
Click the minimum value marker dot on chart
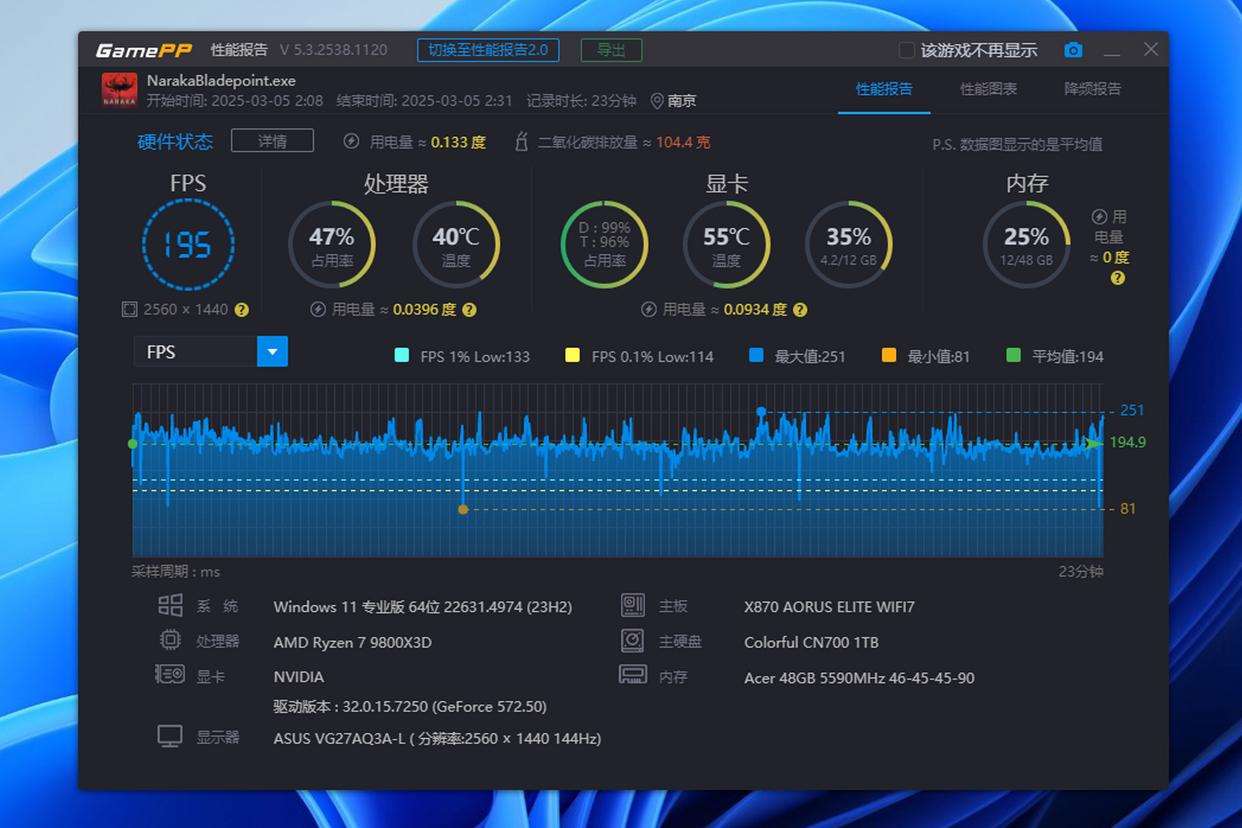[463, 509]
